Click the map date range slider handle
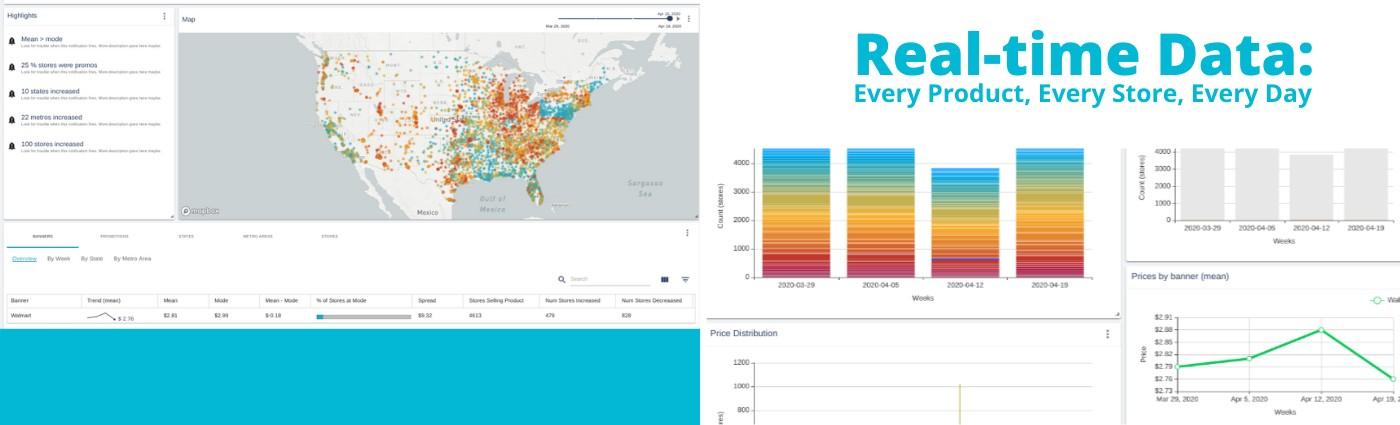Viewport: 1400px width, 425px height. tap(670, 18)
